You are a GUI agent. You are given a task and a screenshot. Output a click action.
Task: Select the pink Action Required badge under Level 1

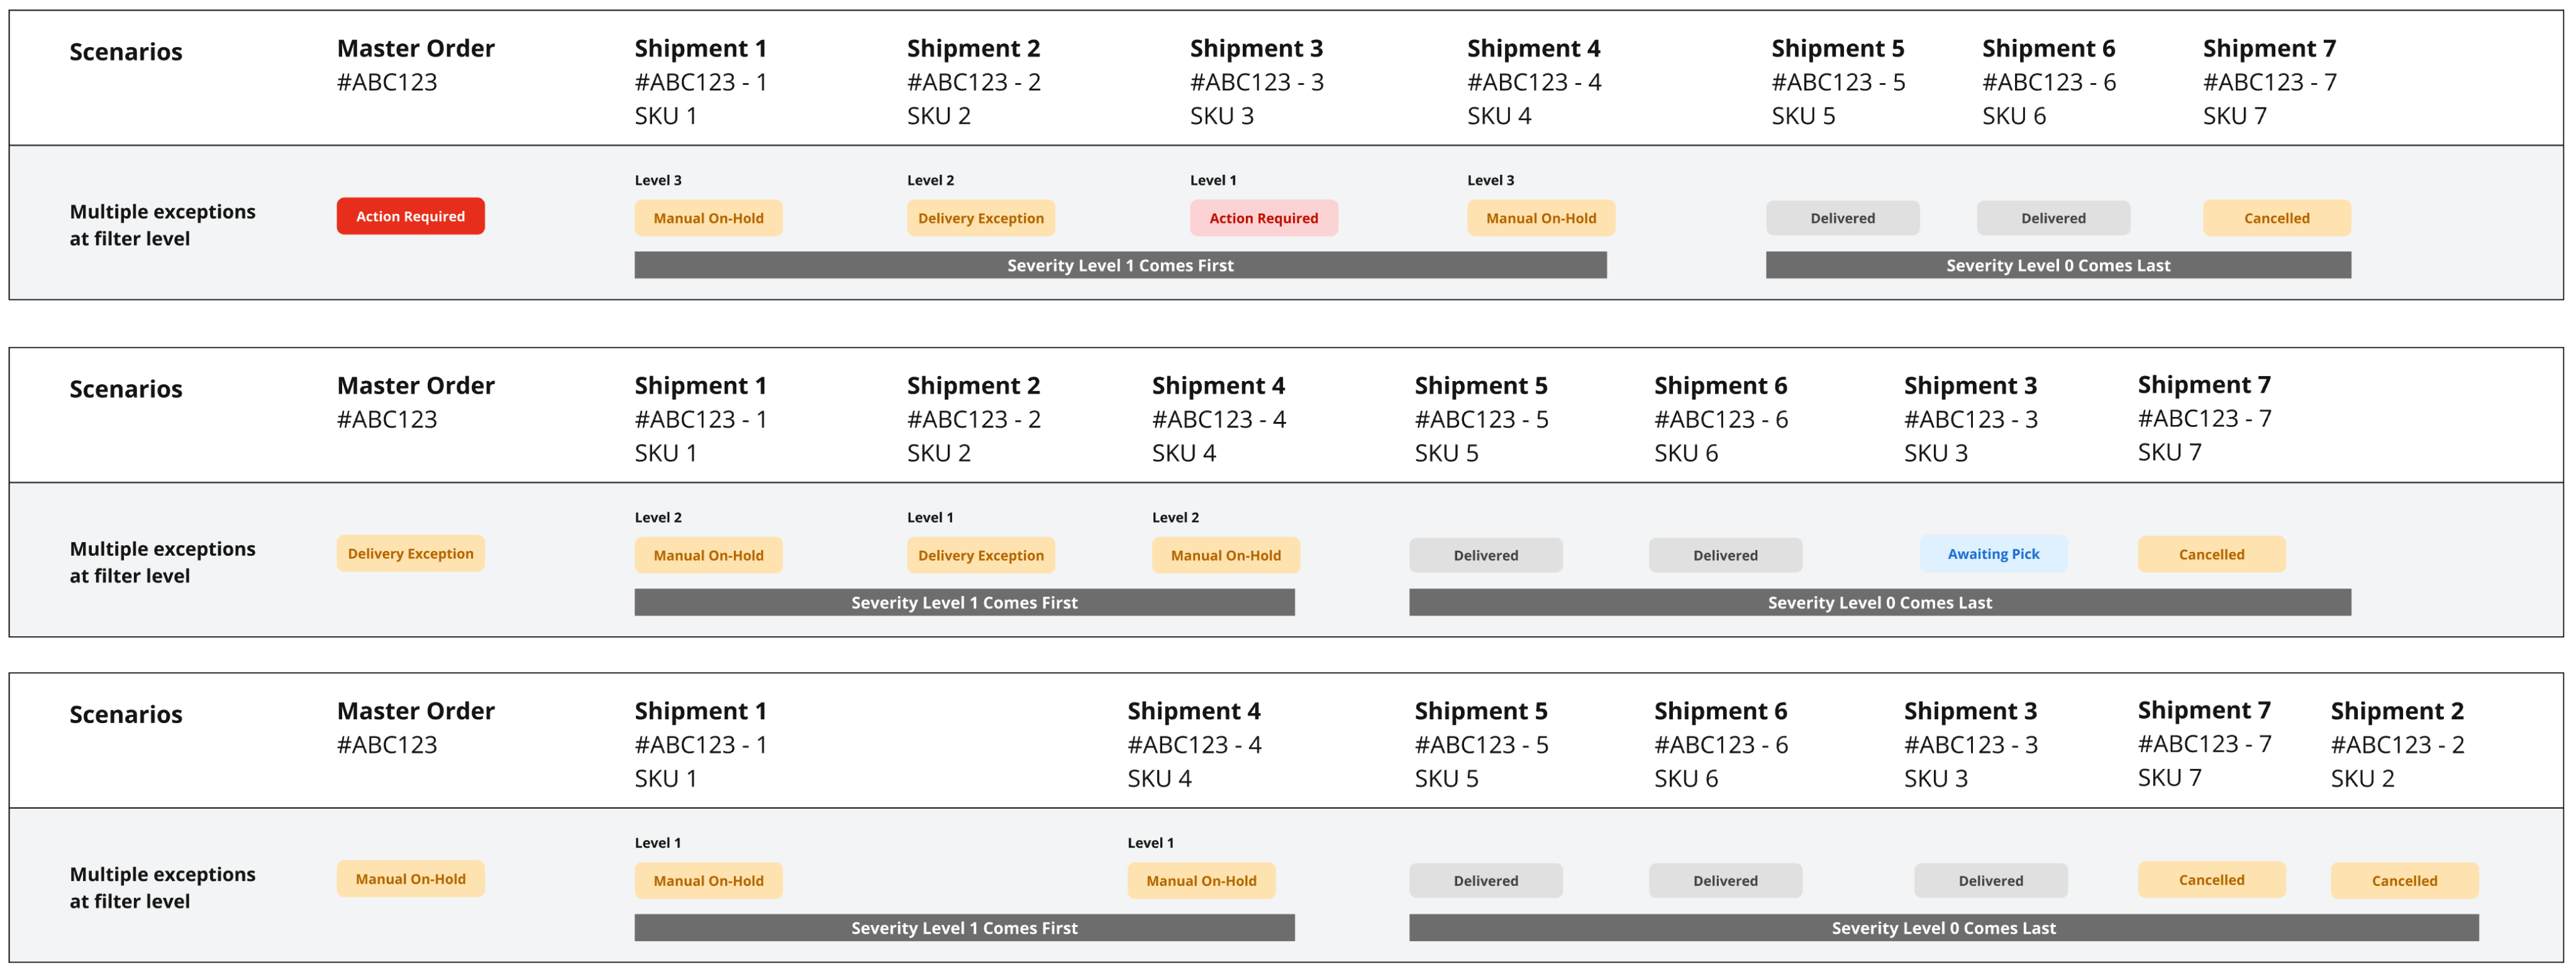(x=1263, y=218)
